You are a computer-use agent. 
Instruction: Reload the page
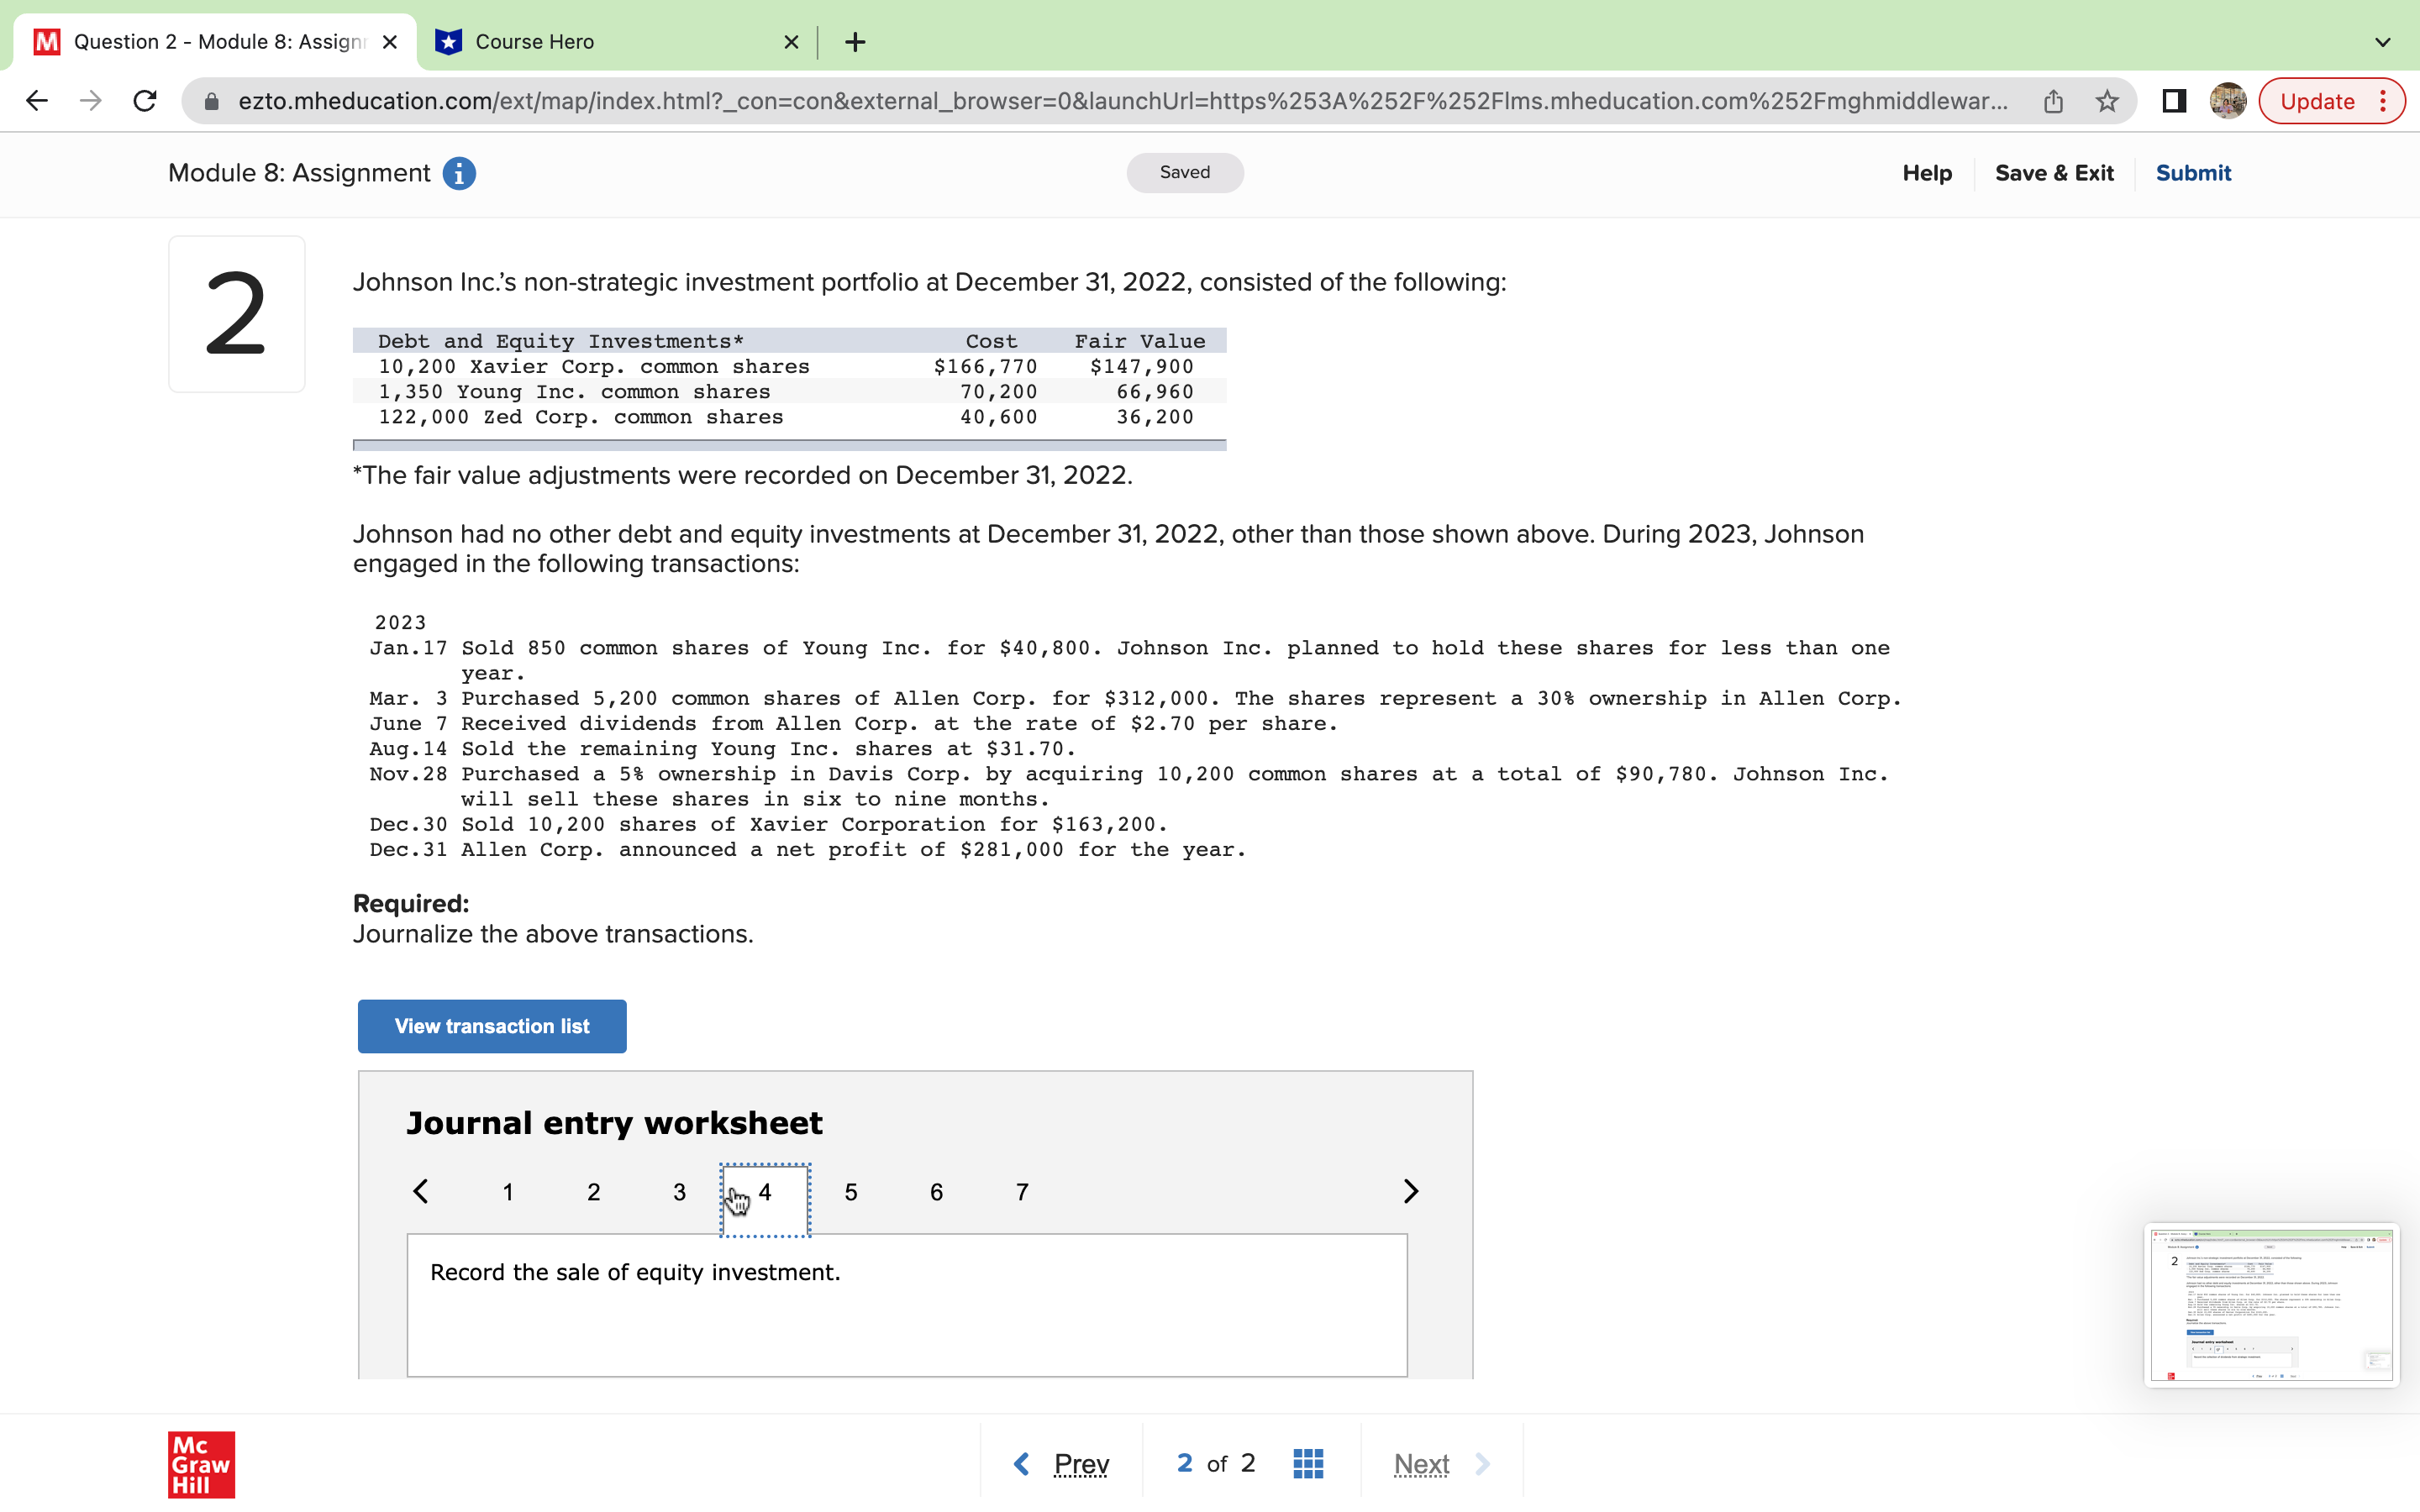pyautogui.click(x=145, y=101)
